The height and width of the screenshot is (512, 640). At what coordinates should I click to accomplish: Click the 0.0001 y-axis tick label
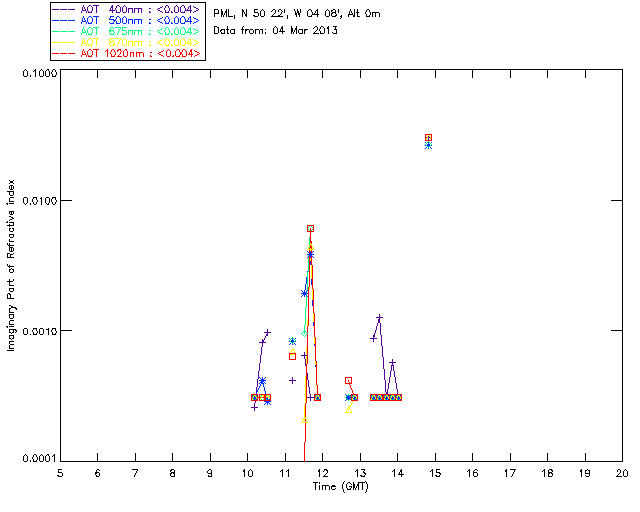[x=39, y=459]
